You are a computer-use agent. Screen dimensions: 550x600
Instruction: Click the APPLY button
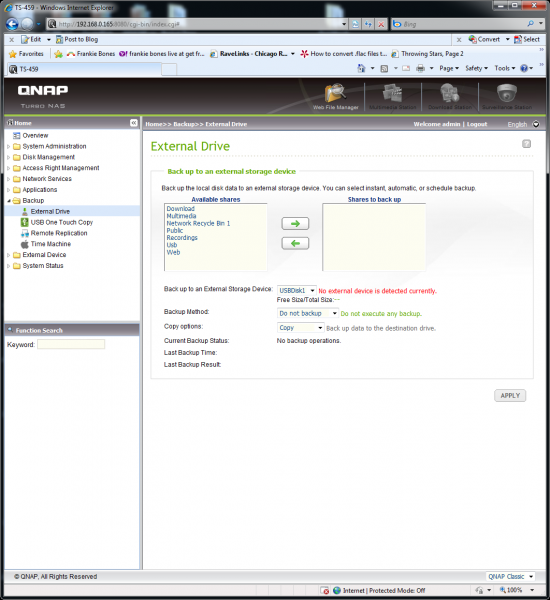click(x=510, y=396)
